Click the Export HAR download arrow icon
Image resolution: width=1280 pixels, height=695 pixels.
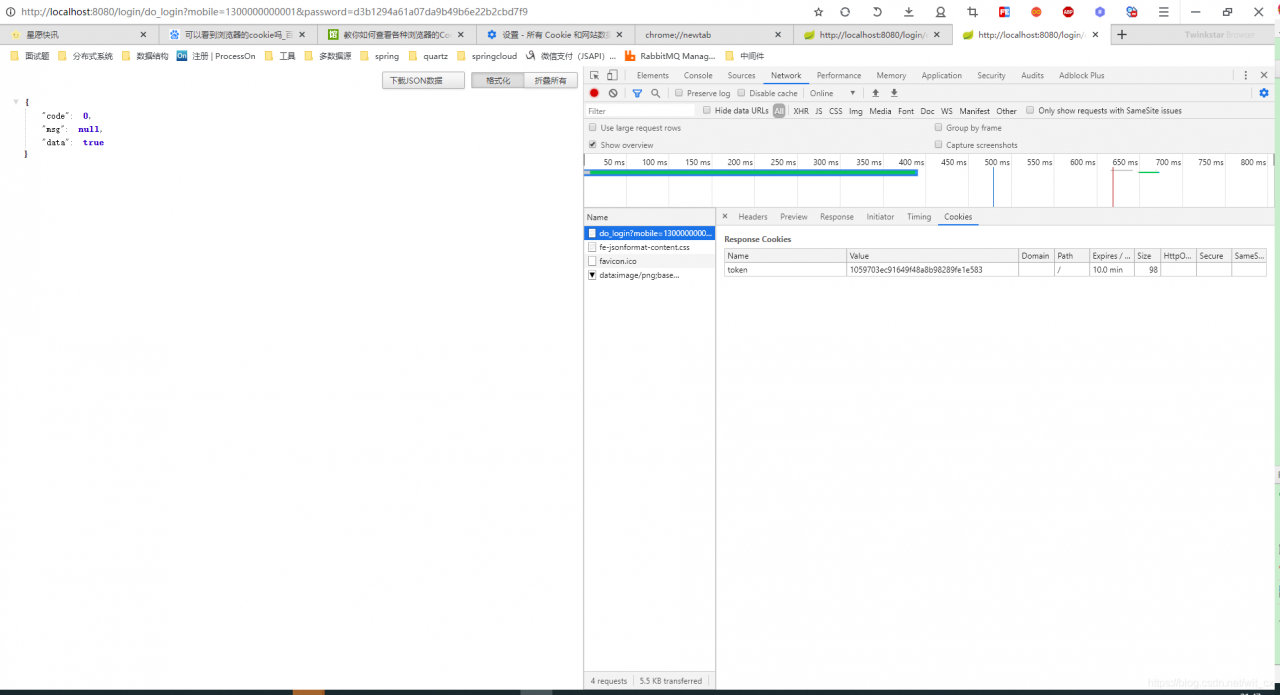tap(894, 93)
